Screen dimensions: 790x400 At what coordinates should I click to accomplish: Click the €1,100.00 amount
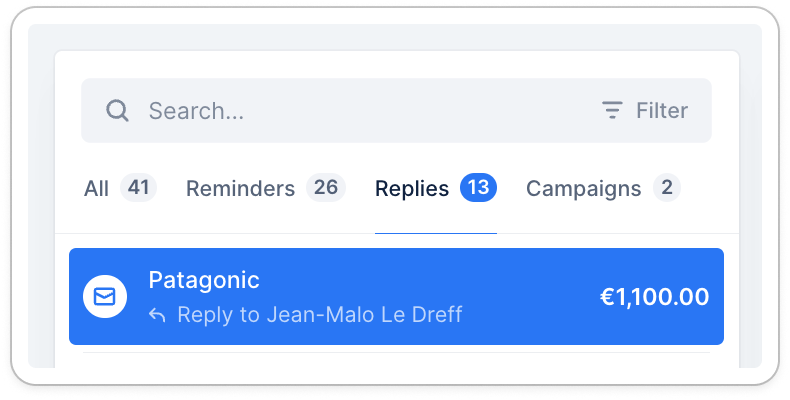[x=654, y=297]
